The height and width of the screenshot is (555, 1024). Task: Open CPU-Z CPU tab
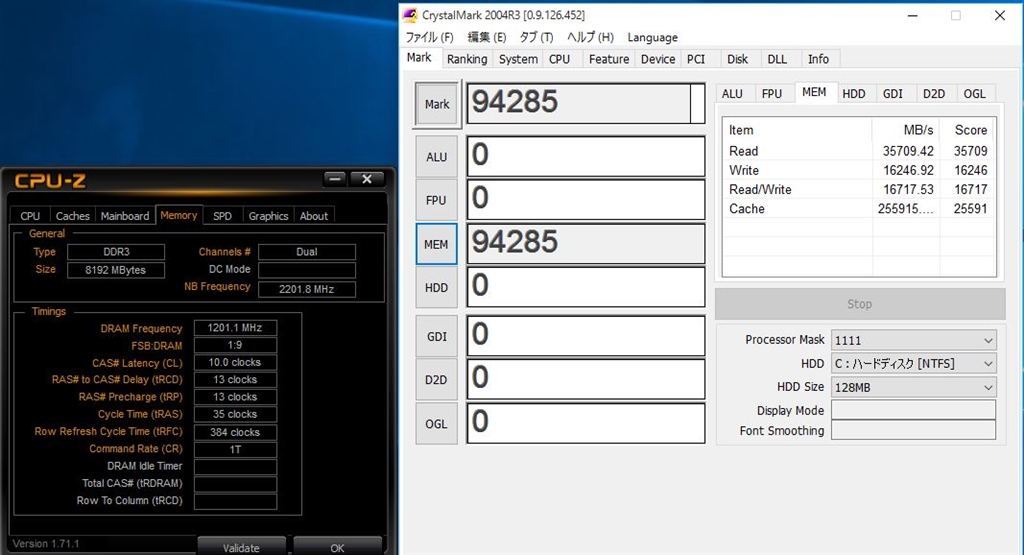click(x=30, y=216)
